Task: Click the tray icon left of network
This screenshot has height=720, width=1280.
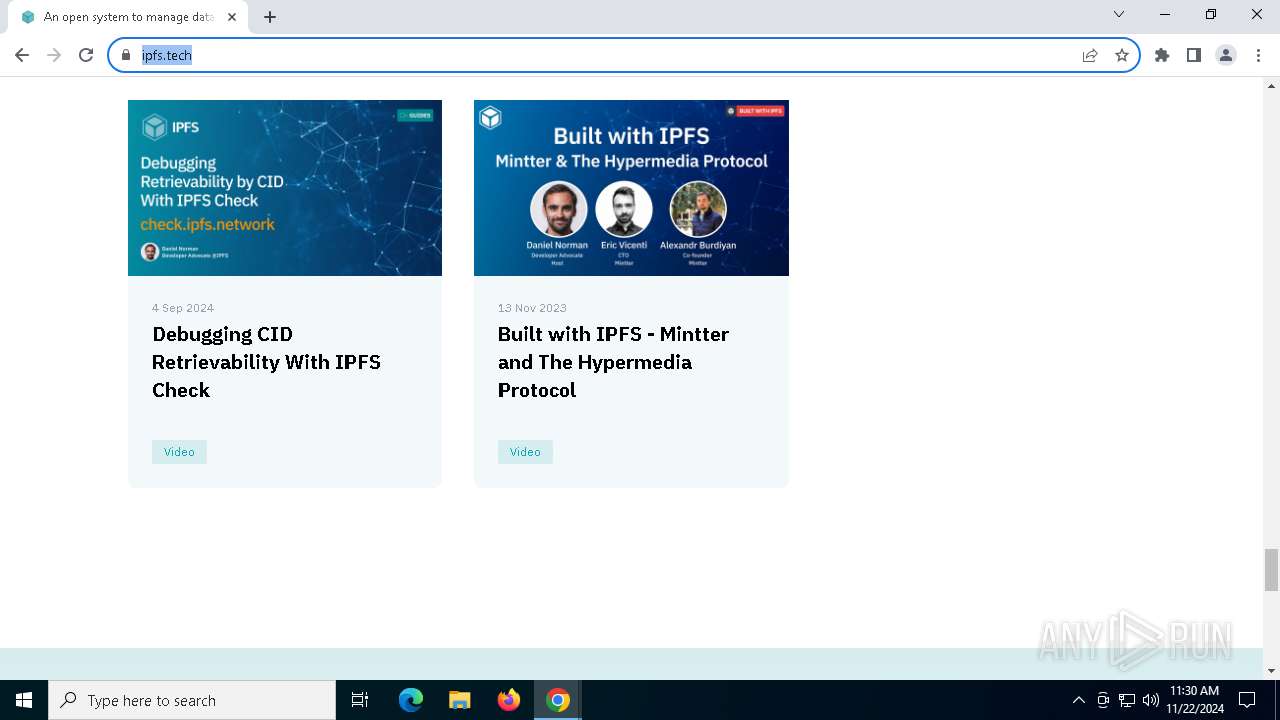Action: 1103,700
